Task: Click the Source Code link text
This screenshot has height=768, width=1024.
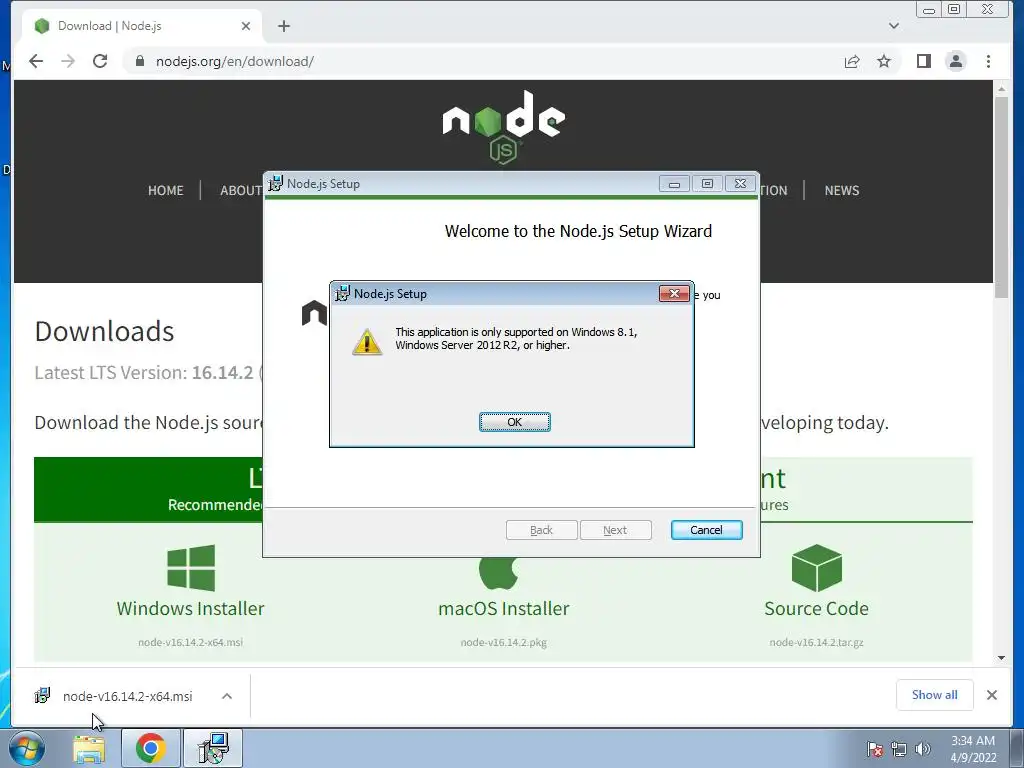Action: point(816,609)
